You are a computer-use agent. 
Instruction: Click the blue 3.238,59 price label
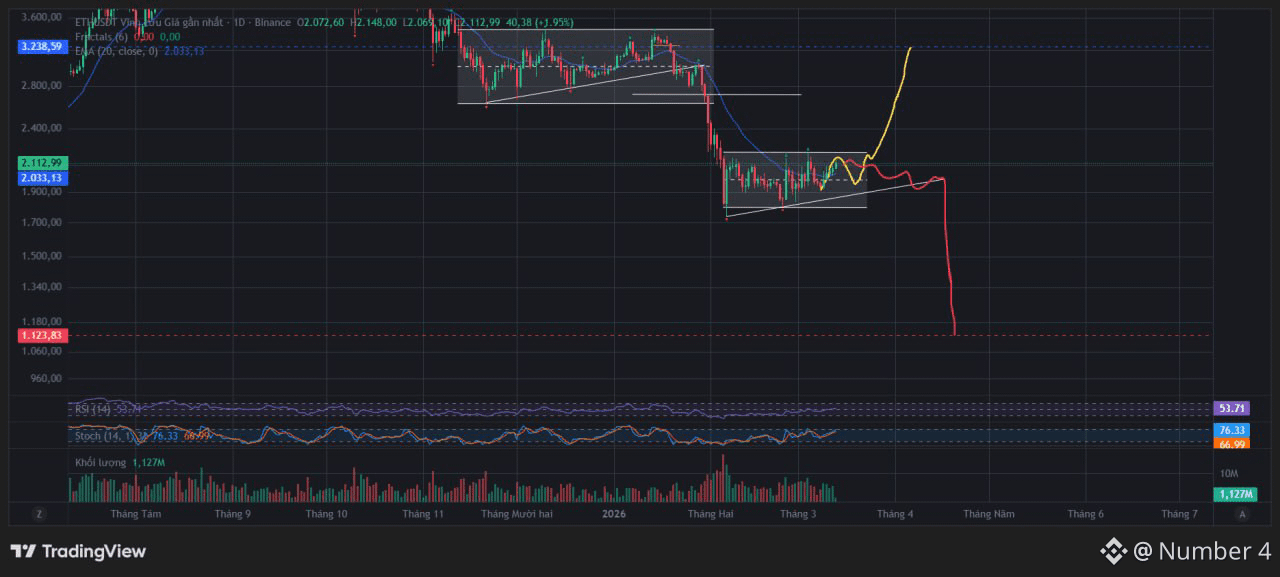pyautogui.click(x=43, y=46)
